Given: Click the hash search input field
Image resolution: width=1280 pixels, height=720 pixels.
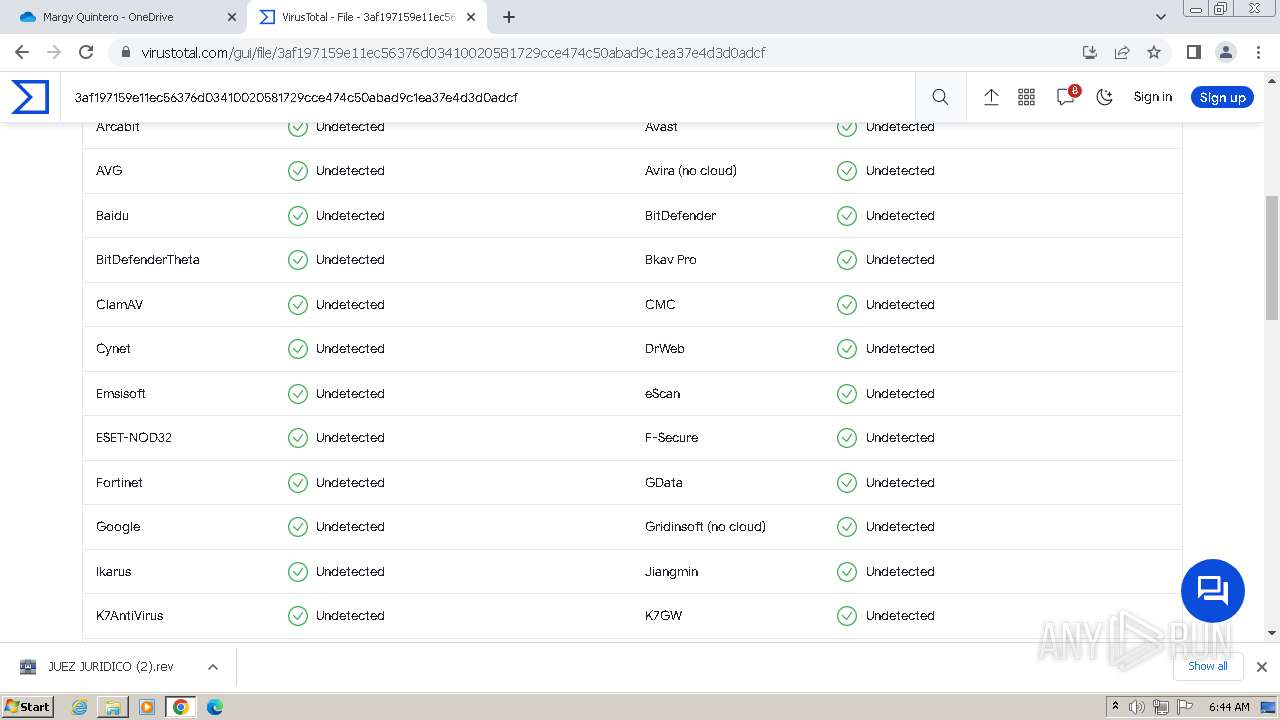Looking at the screenshot, I should [x=490, y=97].
